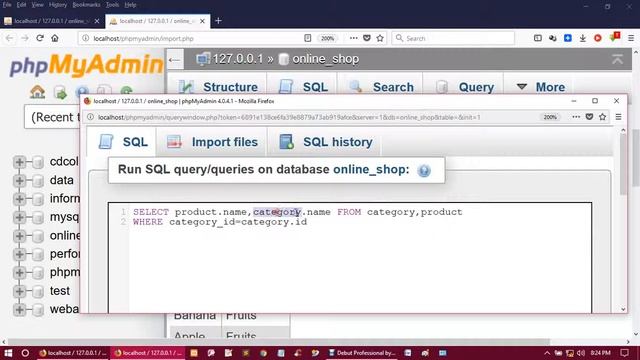Click the Banana result cell
The height and width of the screenshot is (360, 640).
pyautogui.click(x=194, y=316)
